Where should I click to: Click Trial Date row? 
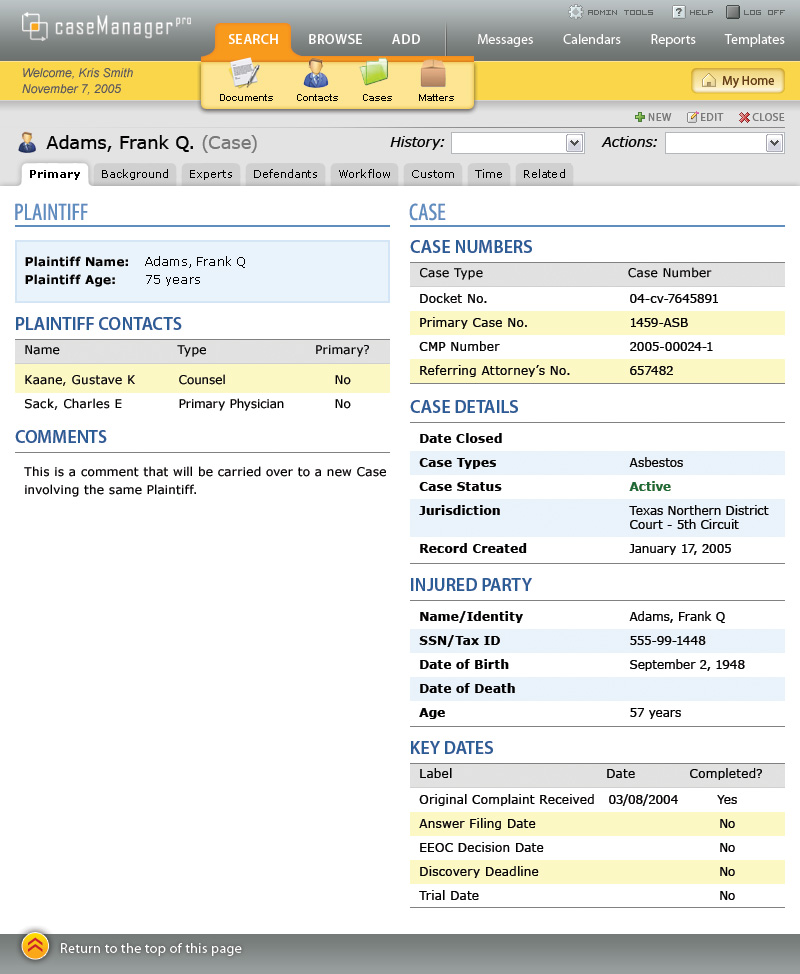pos(597,896)
